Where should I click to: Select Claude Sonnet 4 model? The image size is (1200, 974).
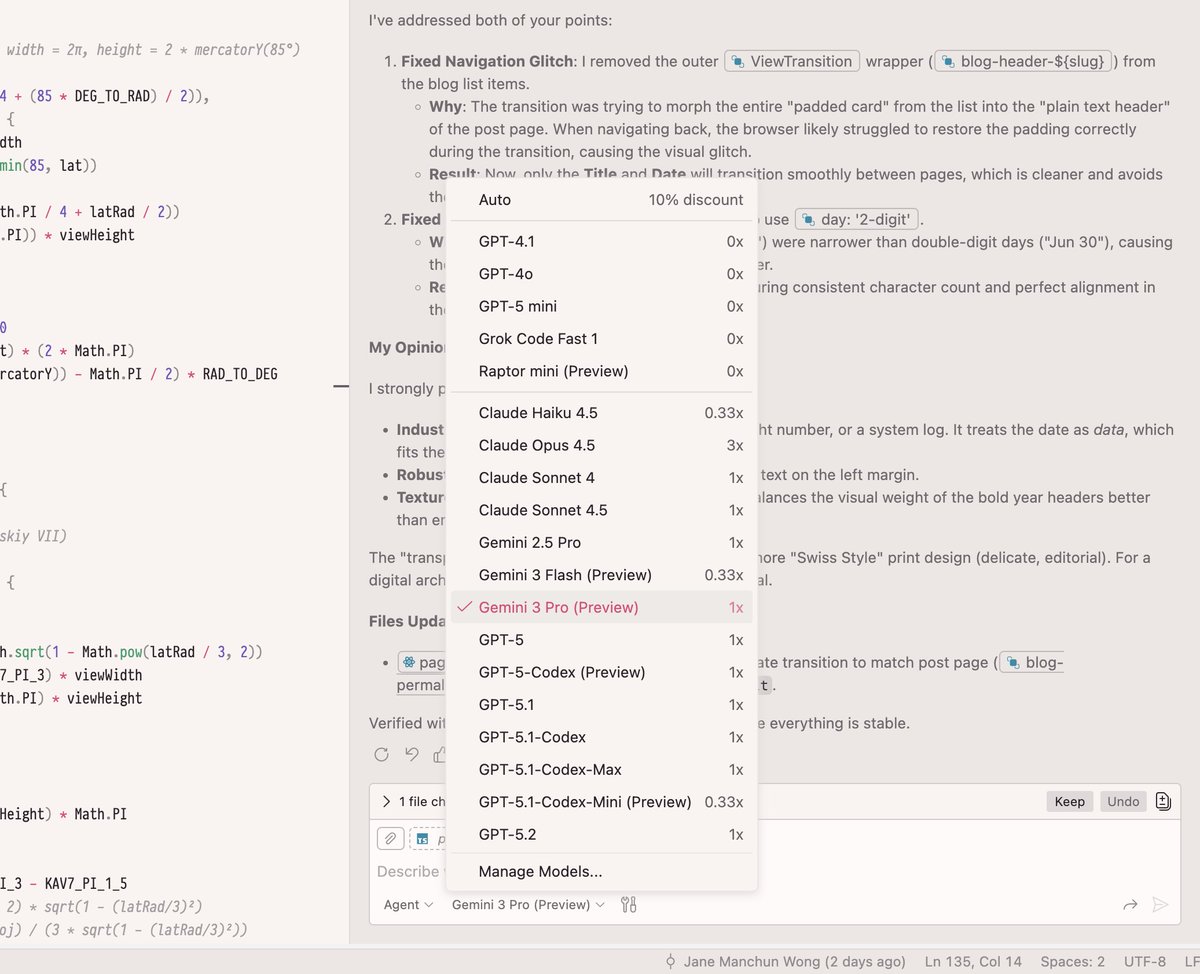pos(601,478)
